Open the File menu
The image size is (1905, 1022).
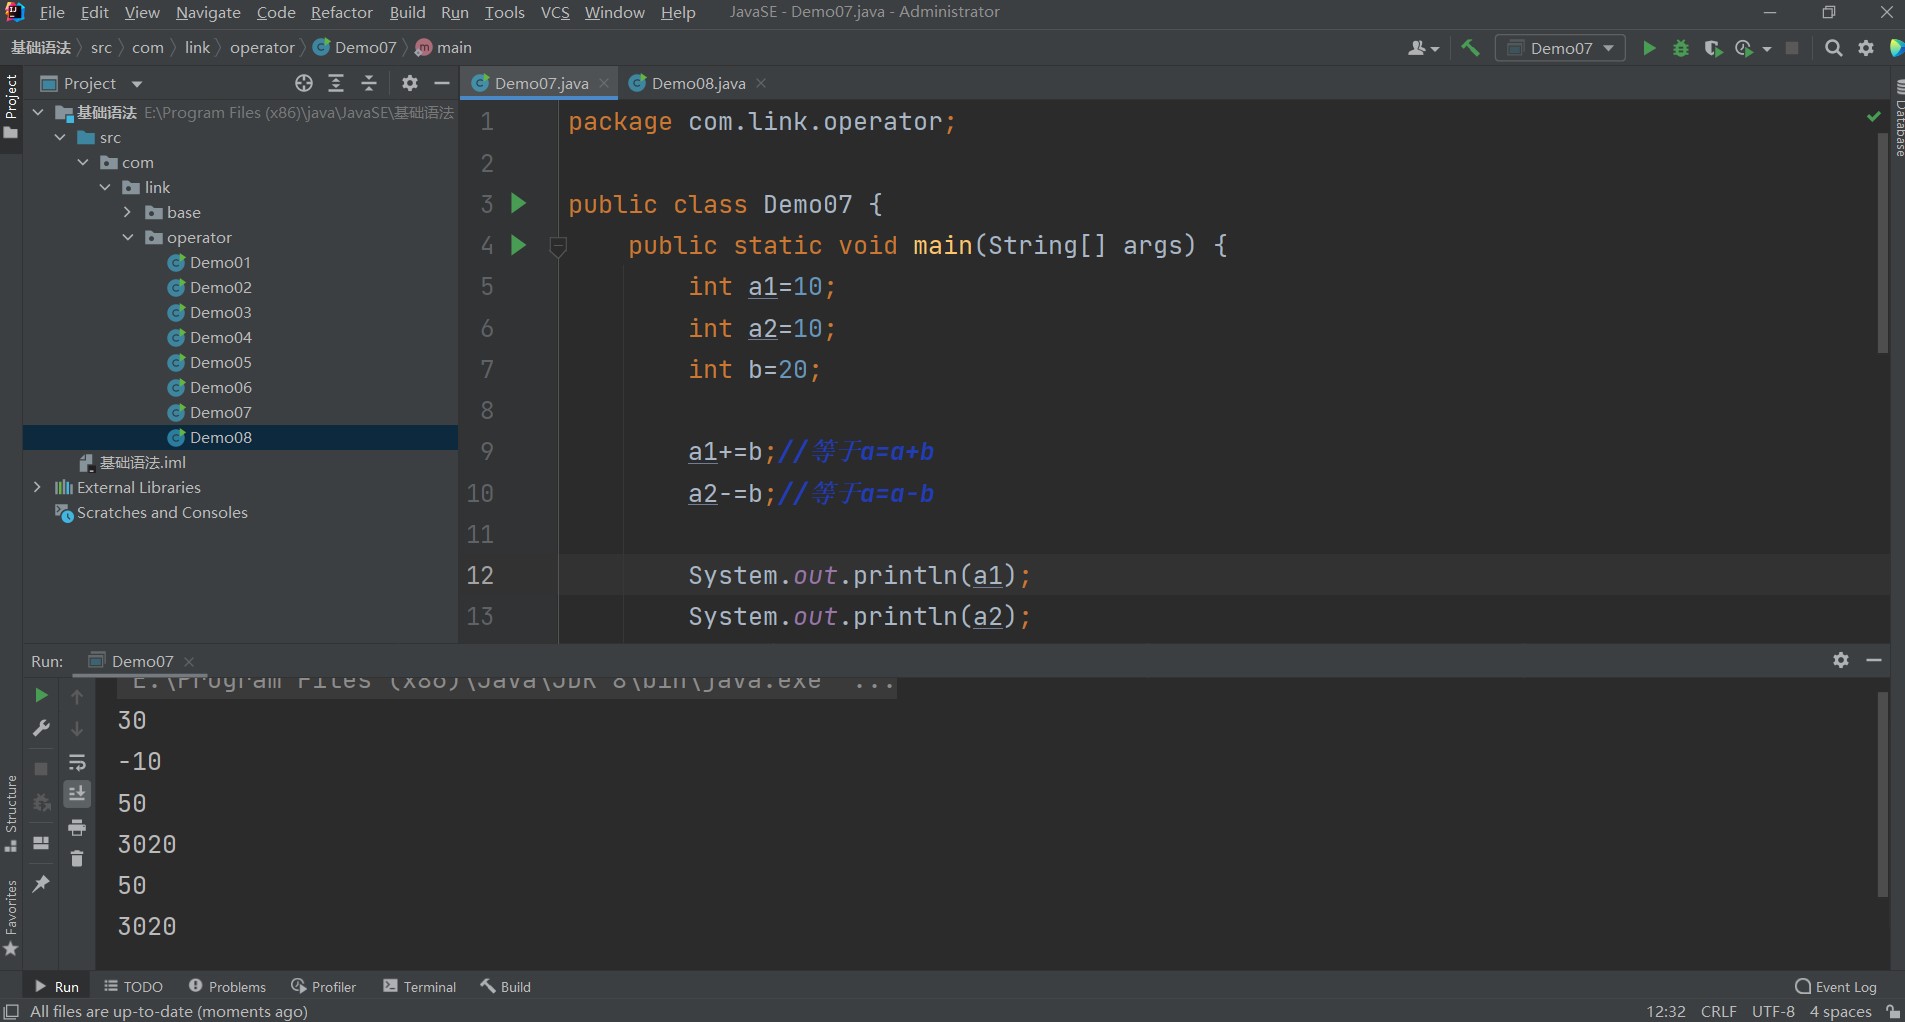point(52,12)
